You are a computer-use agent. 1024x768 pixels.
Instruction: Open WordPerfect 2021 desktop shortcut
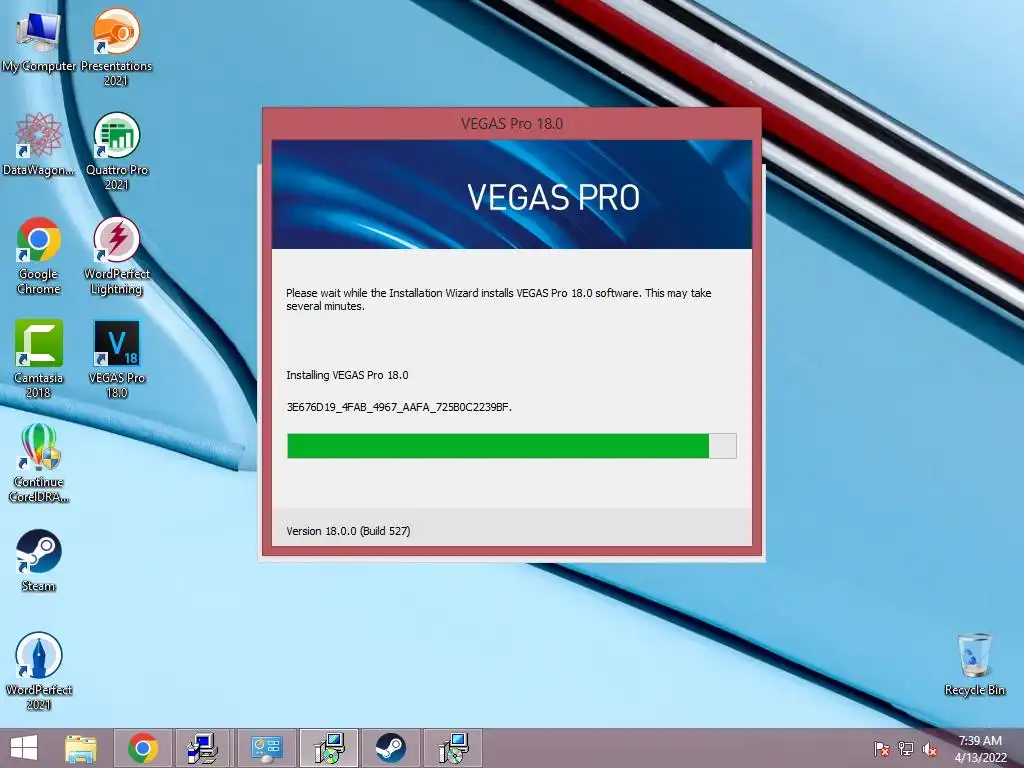(39, 671)
